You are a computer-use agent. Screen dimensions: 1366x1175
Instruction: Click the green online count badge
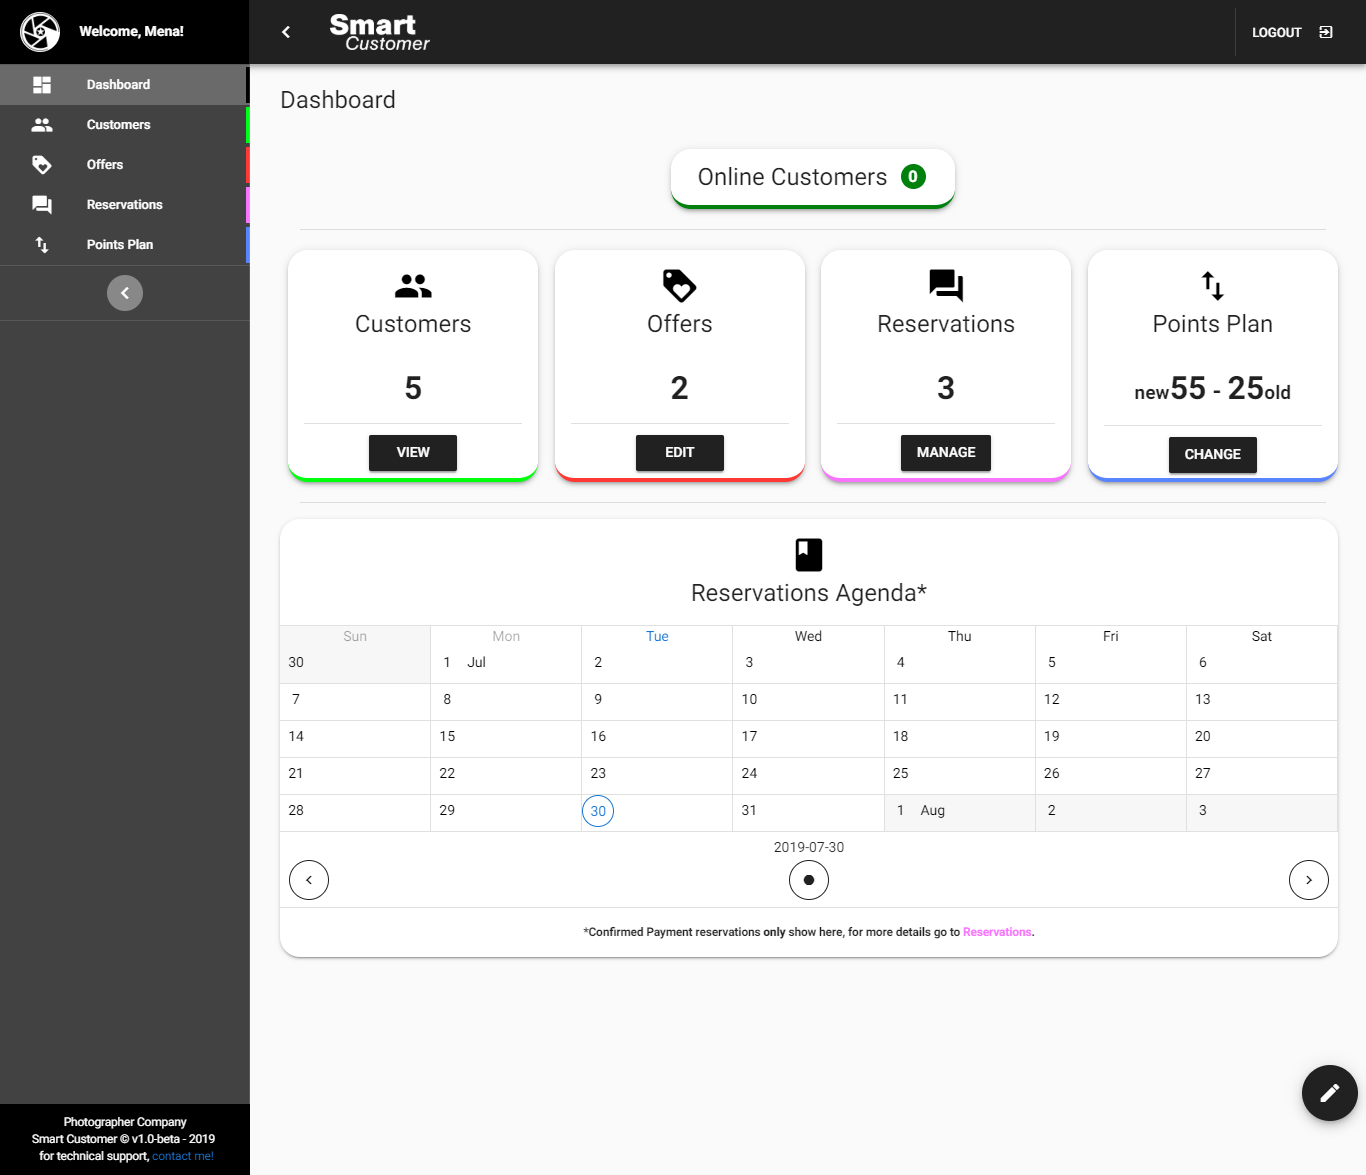[x=913, y=177]
